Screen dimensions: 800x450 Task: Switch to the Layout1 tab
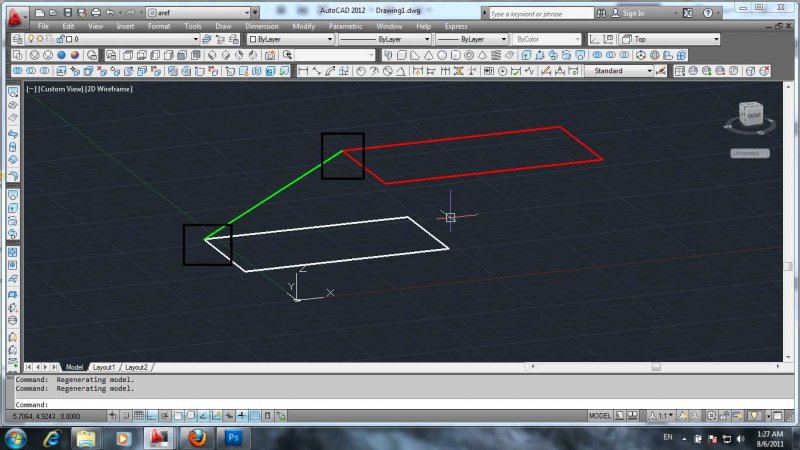click(104, 367)
